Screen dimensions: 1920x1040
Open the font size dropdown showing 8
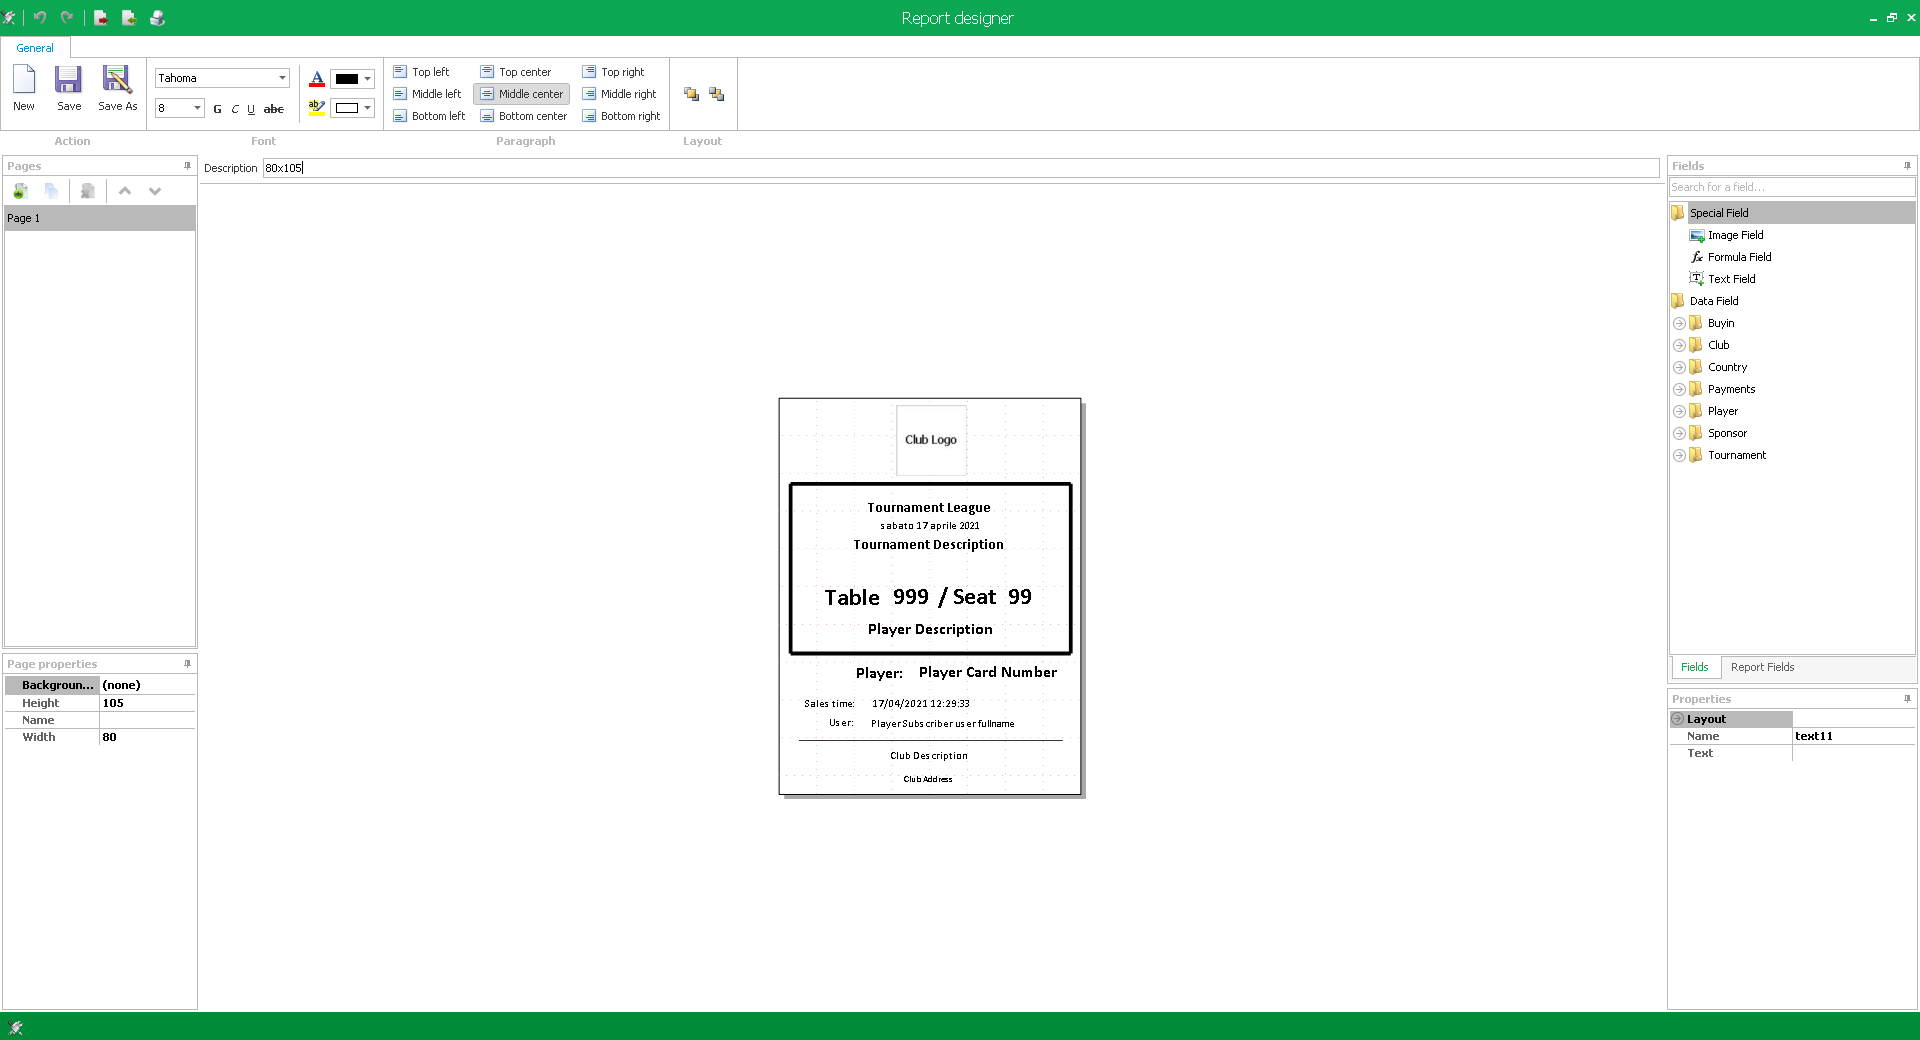(x=196, y=109)
